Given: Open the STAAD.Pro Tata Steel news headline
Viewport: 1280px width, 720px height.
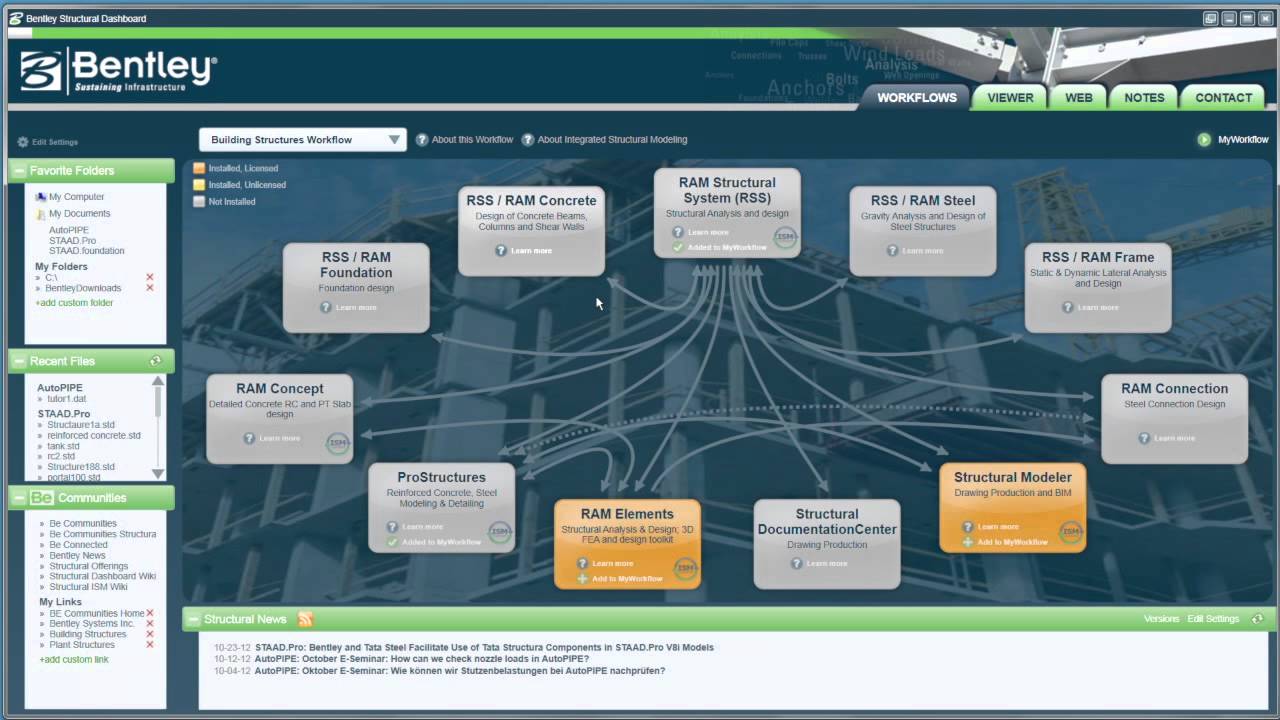Looking at the screenshot, I should pyautogui.click(x=484, y=648).
